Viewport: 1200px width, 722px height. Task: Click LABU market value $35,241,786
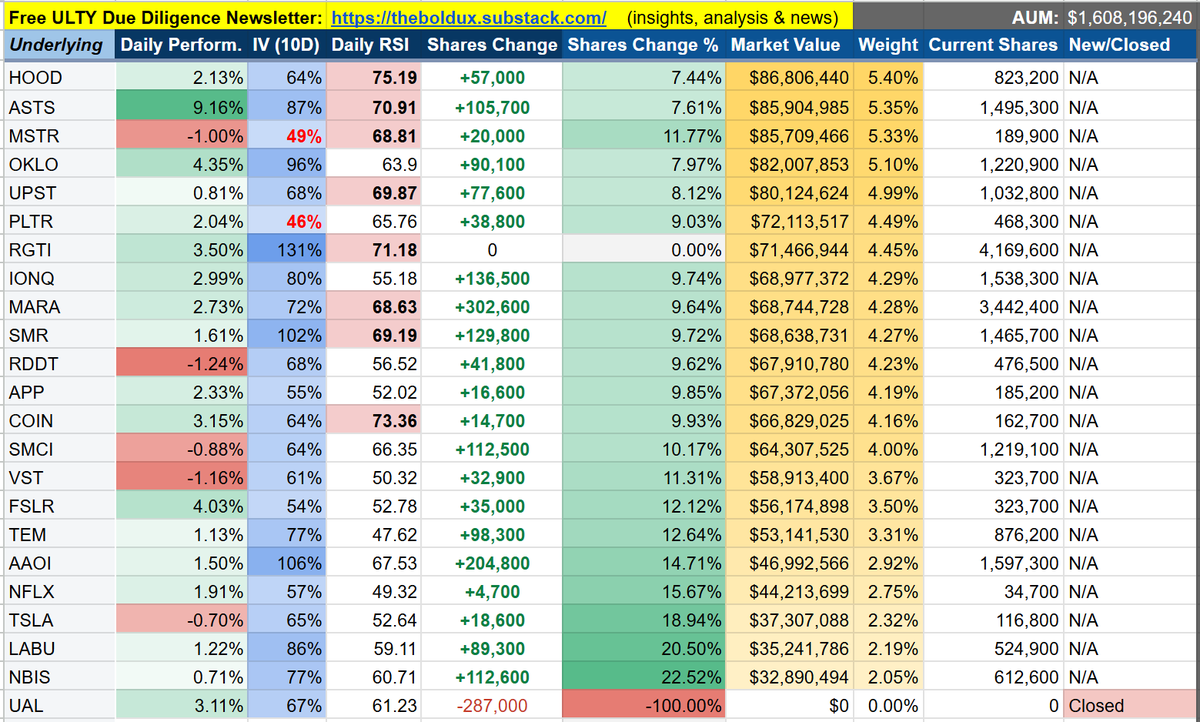click(790, 648)
